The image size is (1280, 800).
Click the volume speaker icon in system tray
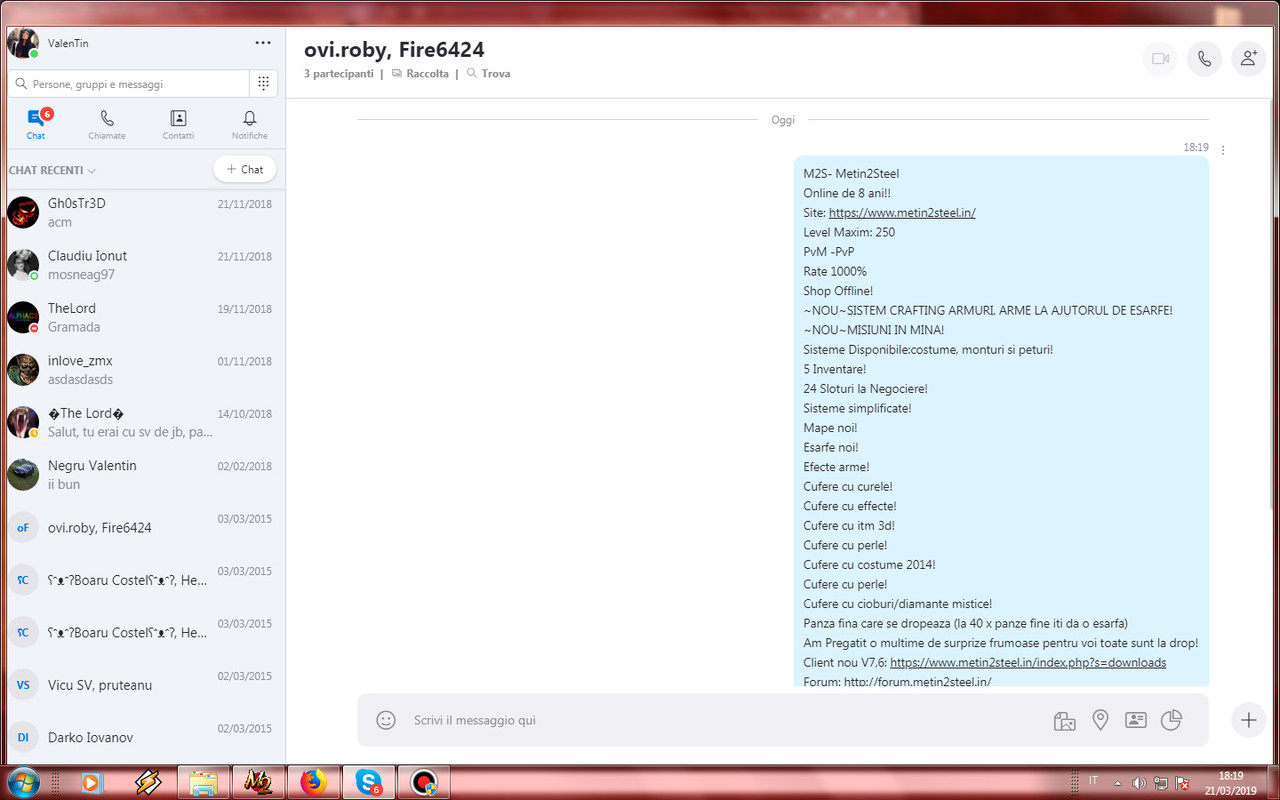[1138, 782]
